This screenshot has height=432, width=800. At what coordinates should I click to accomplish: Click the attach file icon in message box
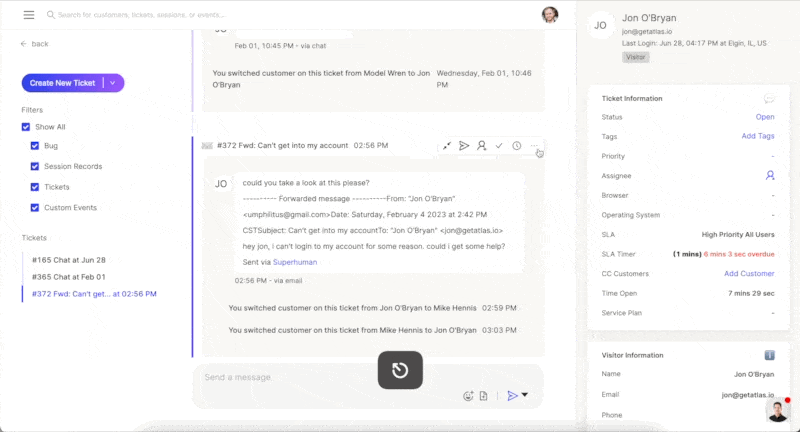click(x=483, y=396)
